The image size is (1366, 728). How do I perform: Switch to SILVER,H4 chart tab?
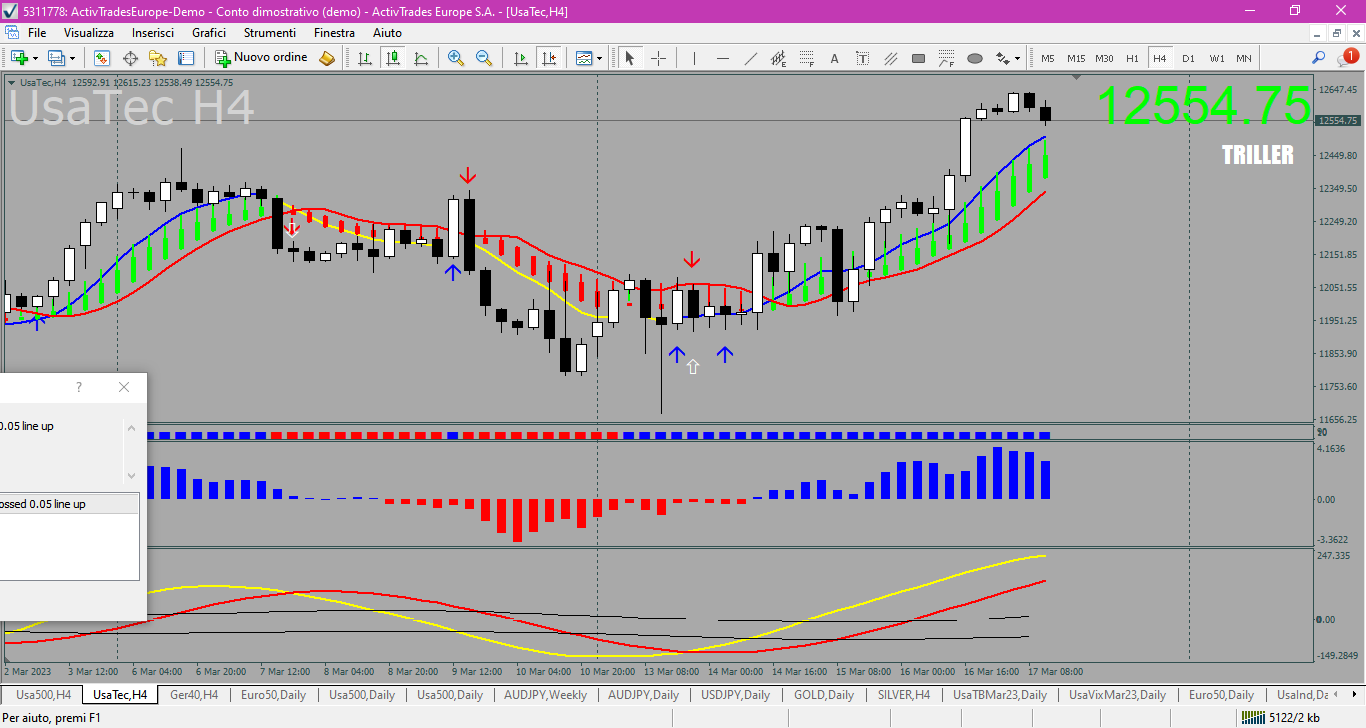coord(904,694)
